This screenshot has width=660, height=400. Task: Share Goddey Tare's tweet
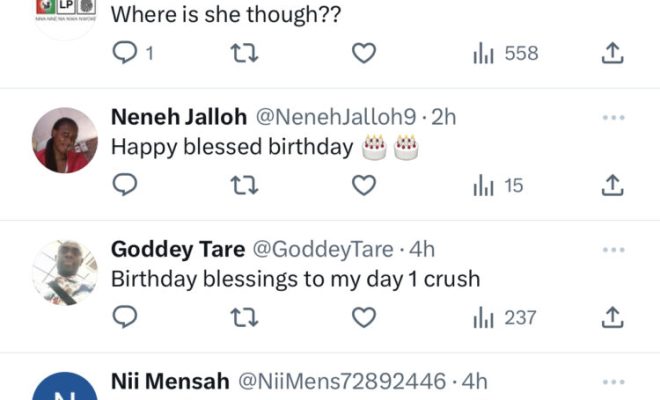(x=613, y=318)
